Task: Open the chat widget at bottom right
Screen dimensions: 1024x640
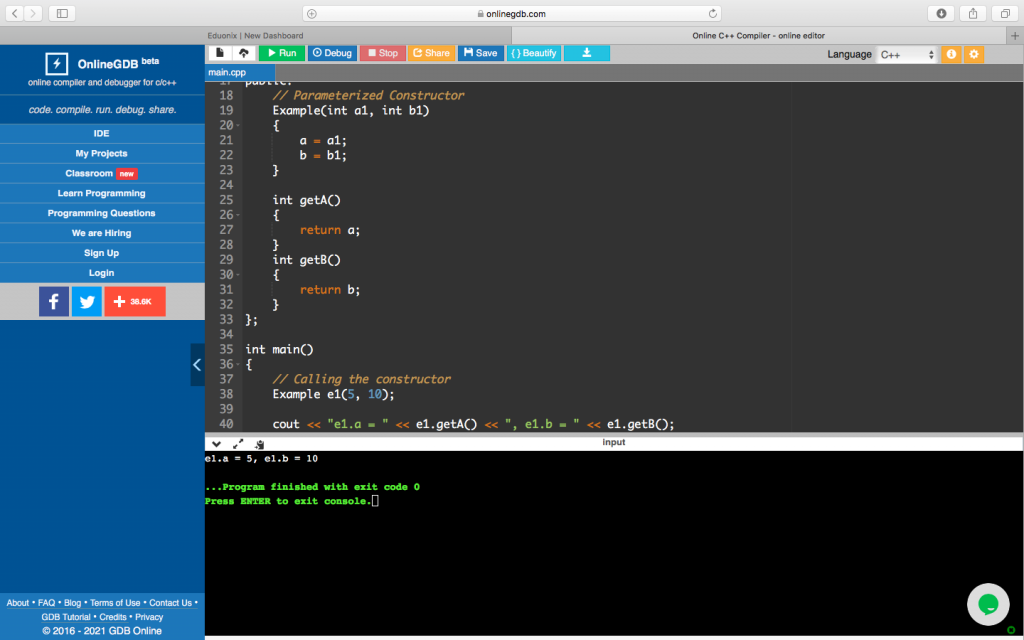Action: tap(988, 604)
